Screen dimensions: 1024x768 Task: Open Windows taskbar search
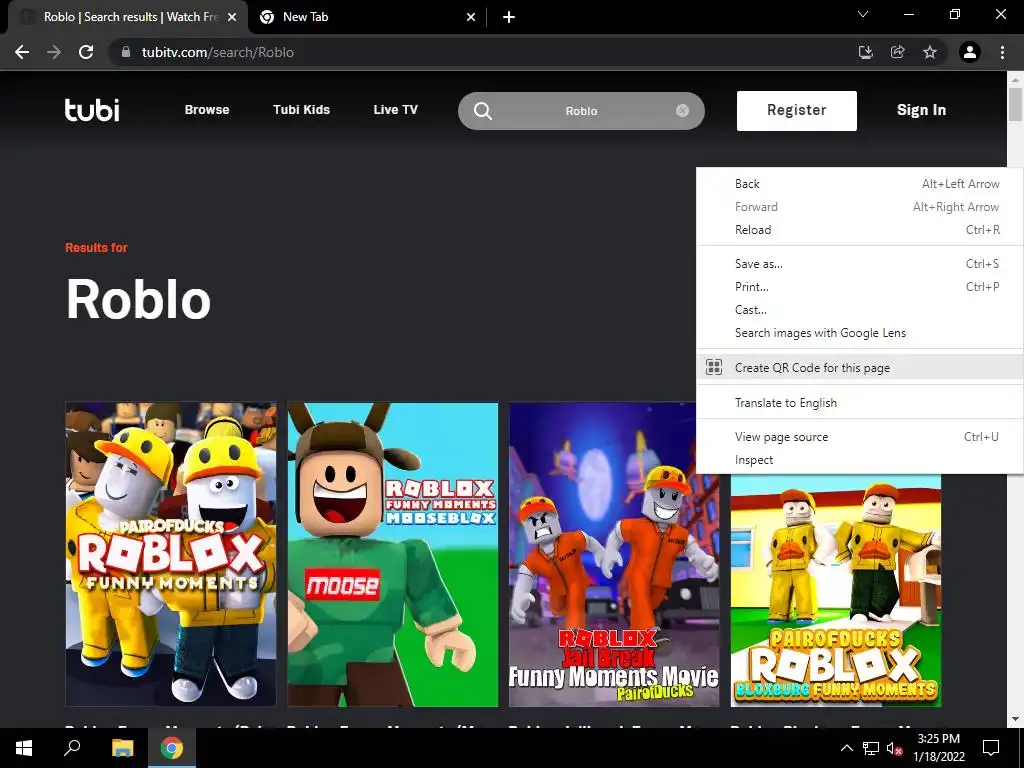click(72, 748)
